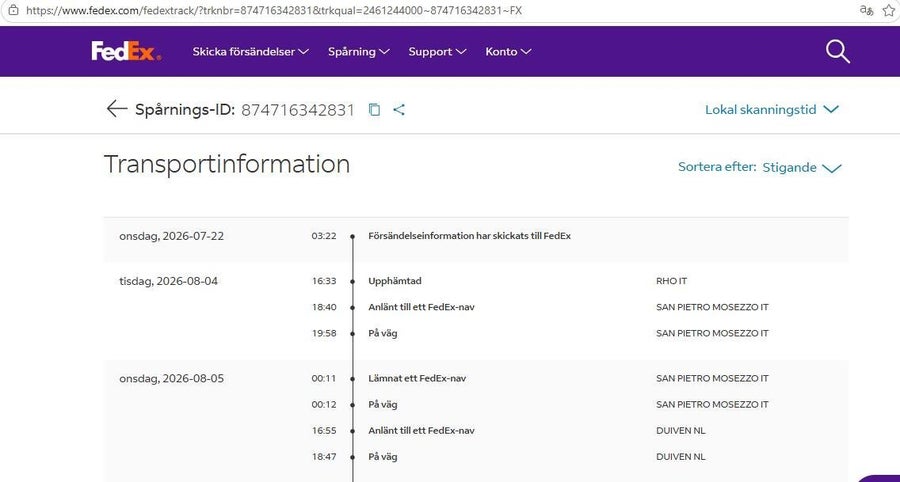Click På väg entry at 00:12
Viewport: 900px width, 482px height.
point(383,405)
